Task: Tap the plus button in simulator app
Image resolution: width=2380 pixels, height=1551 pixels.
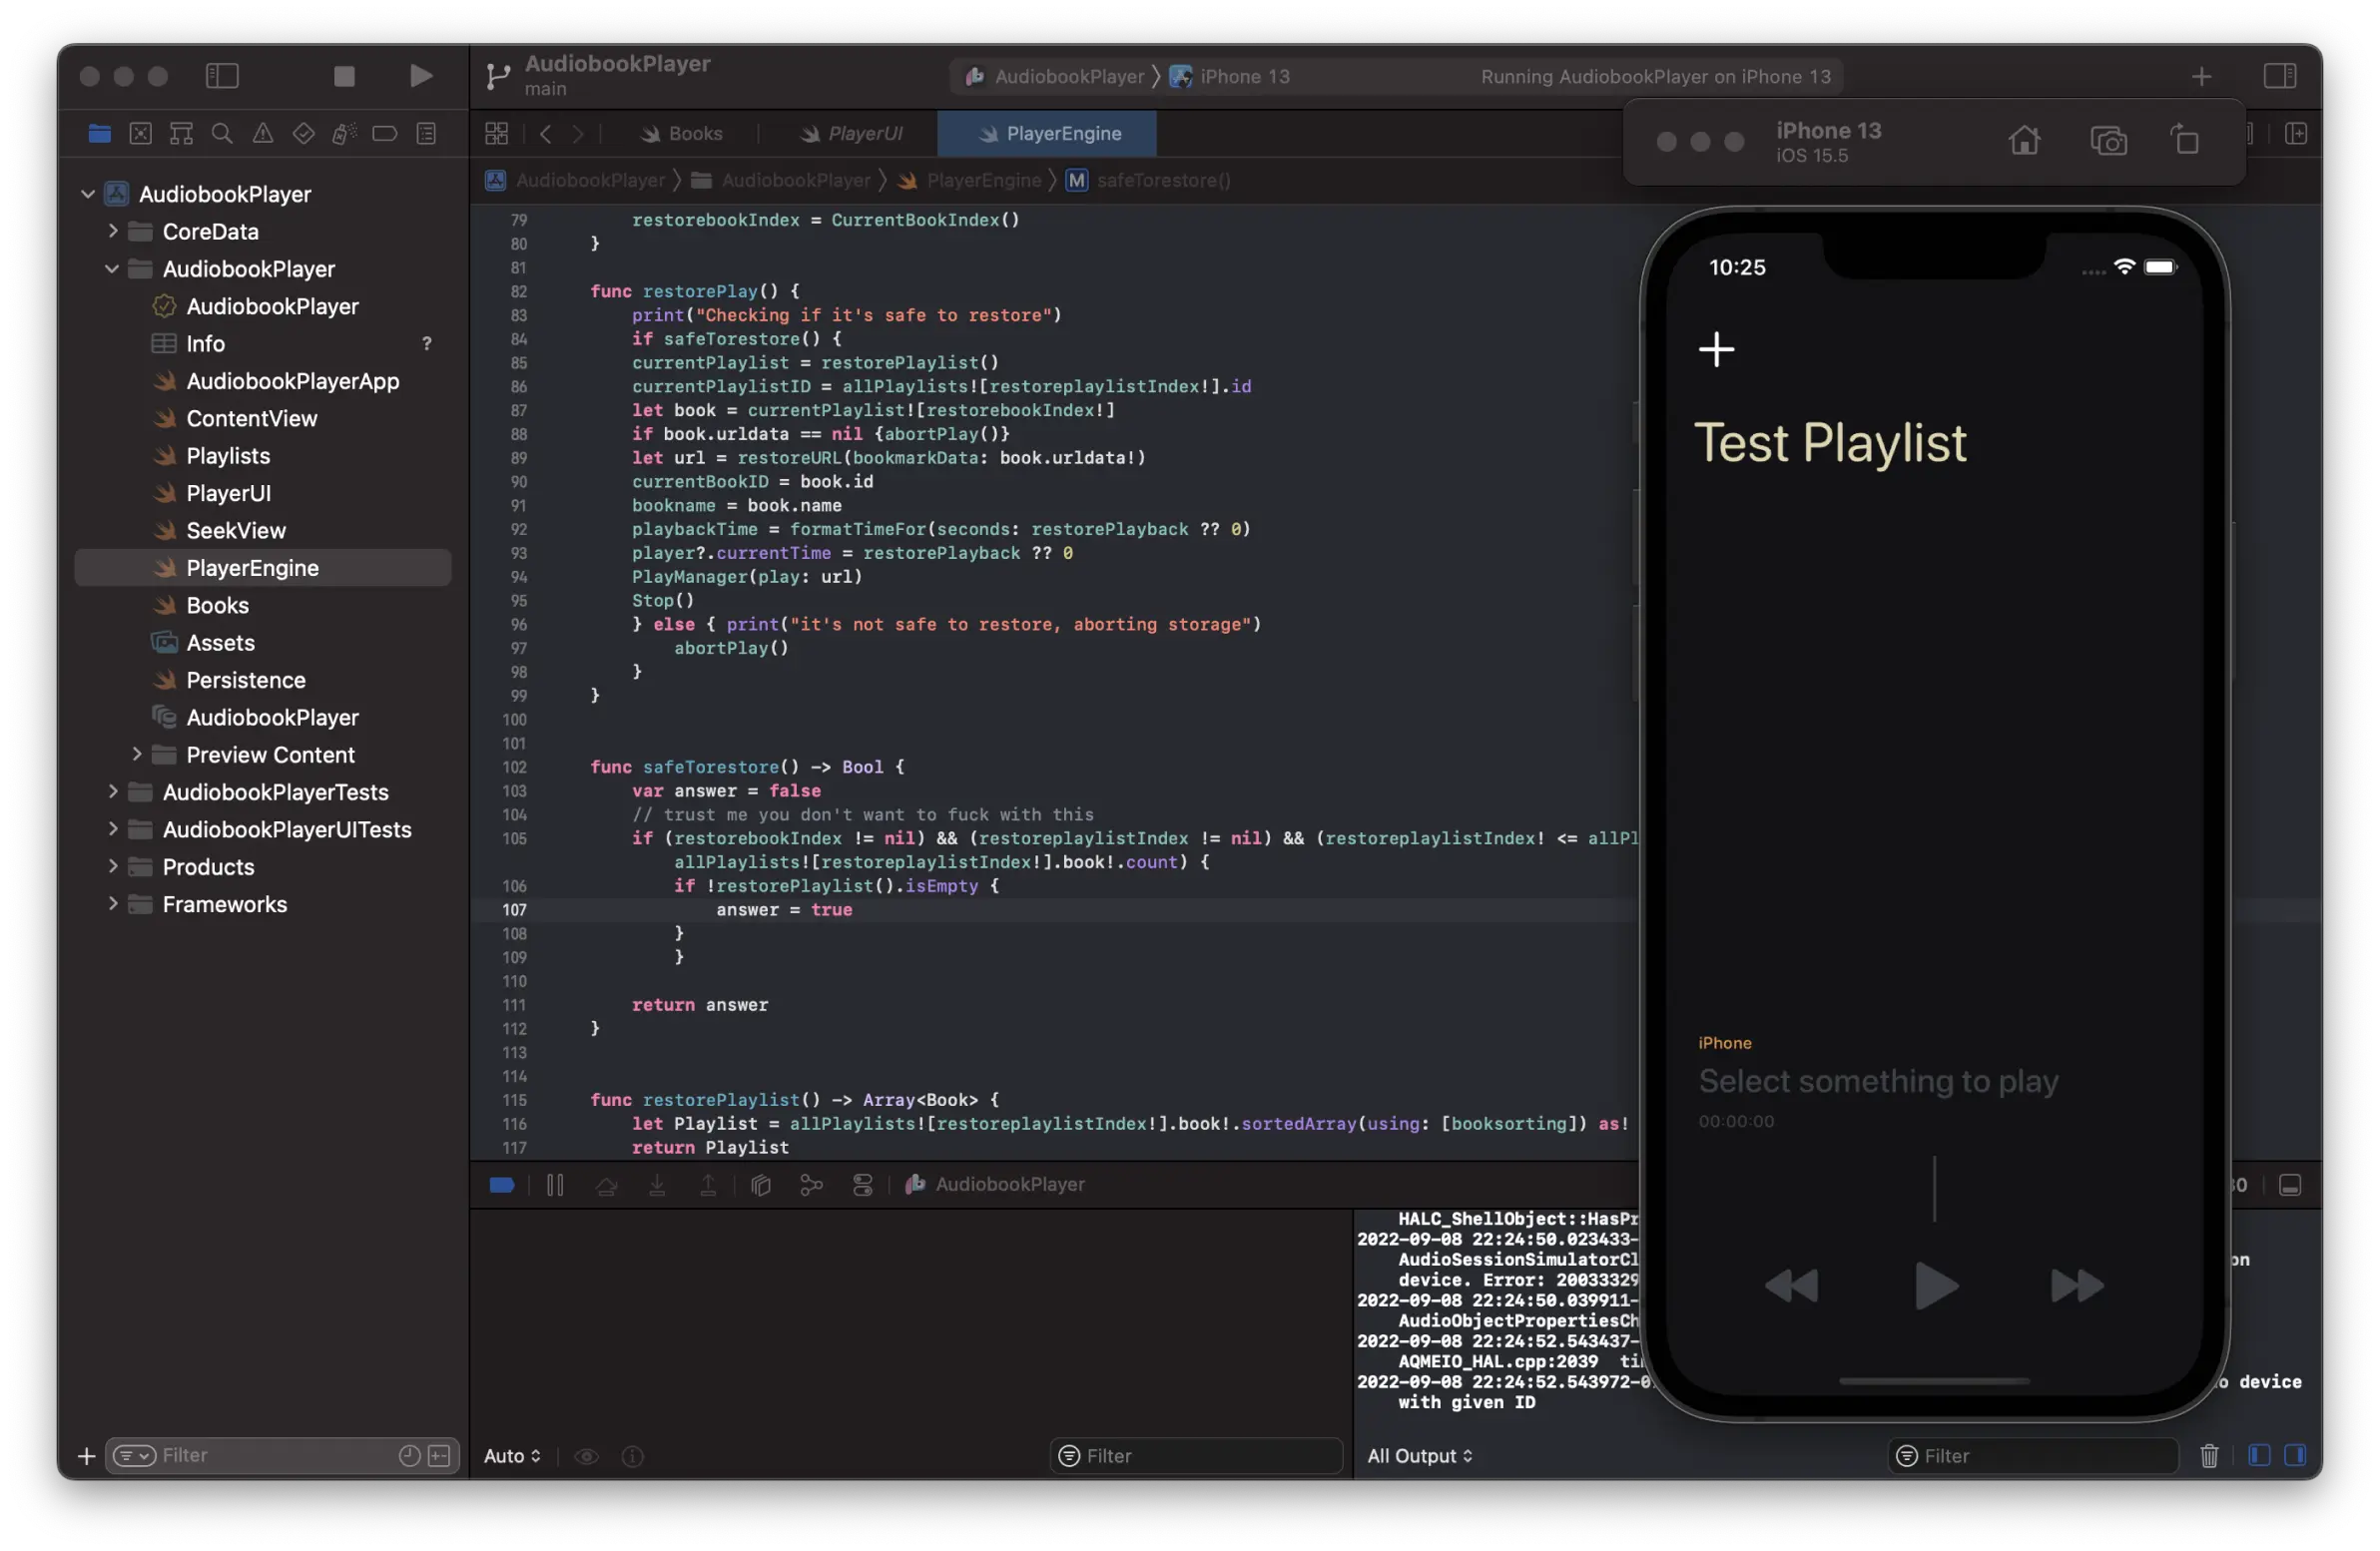Action: (1716, 349)
